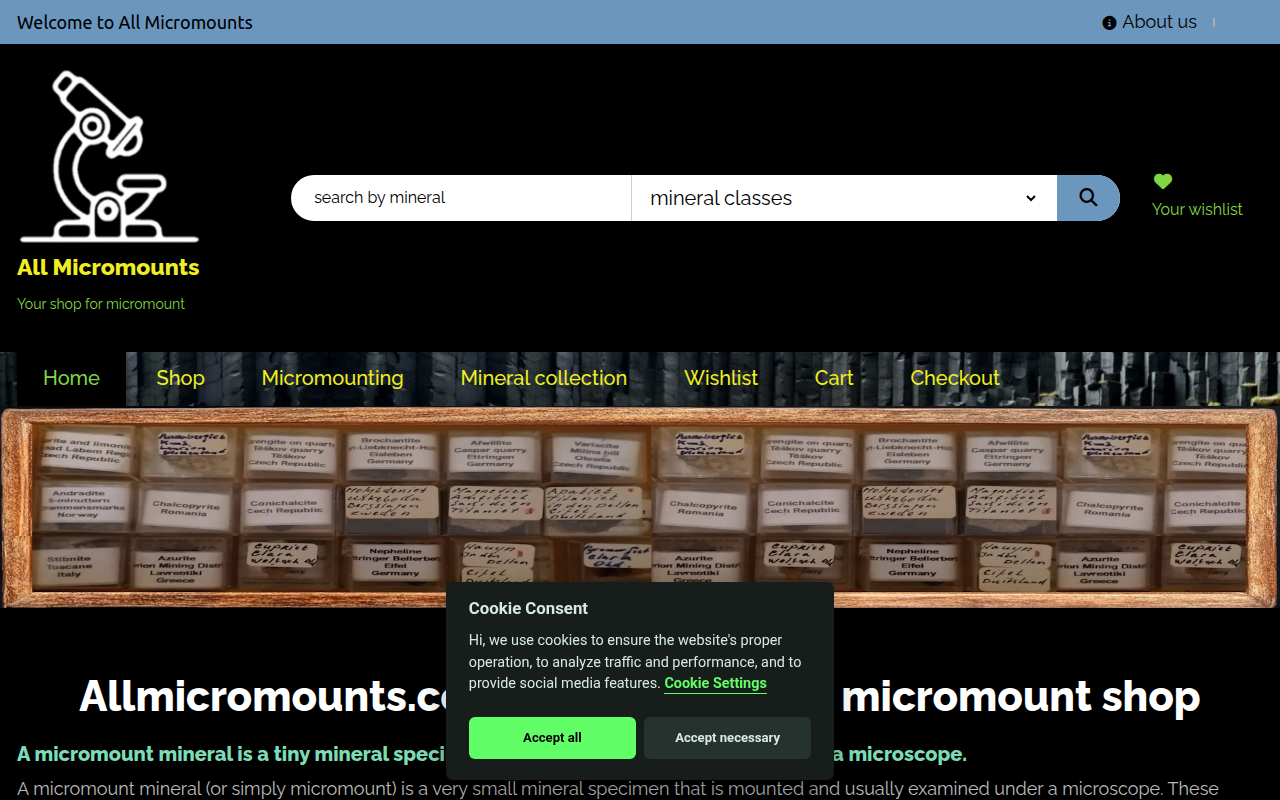Open the Home menu item
Screen dimensions: 1280x800
coord(71,378)
